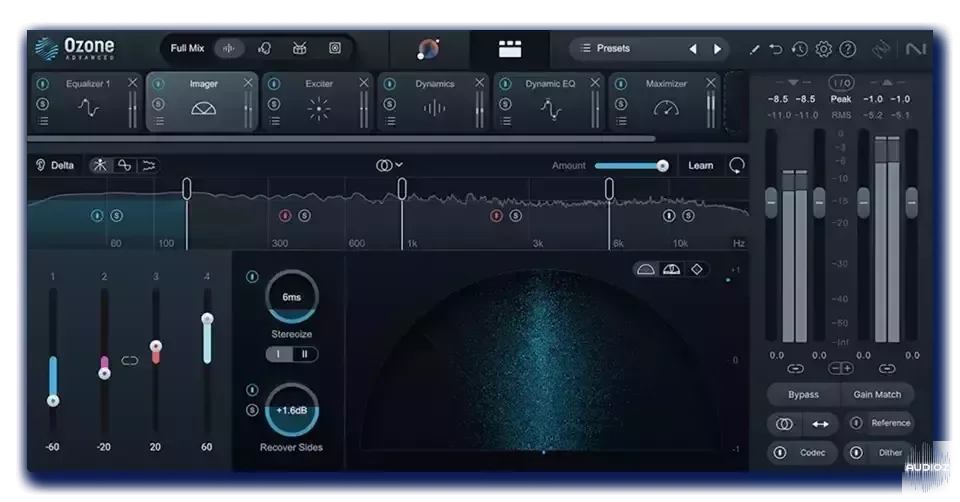Select the vocal balance head icon
The image size is (960, 502).
click(x=264, y=48)
